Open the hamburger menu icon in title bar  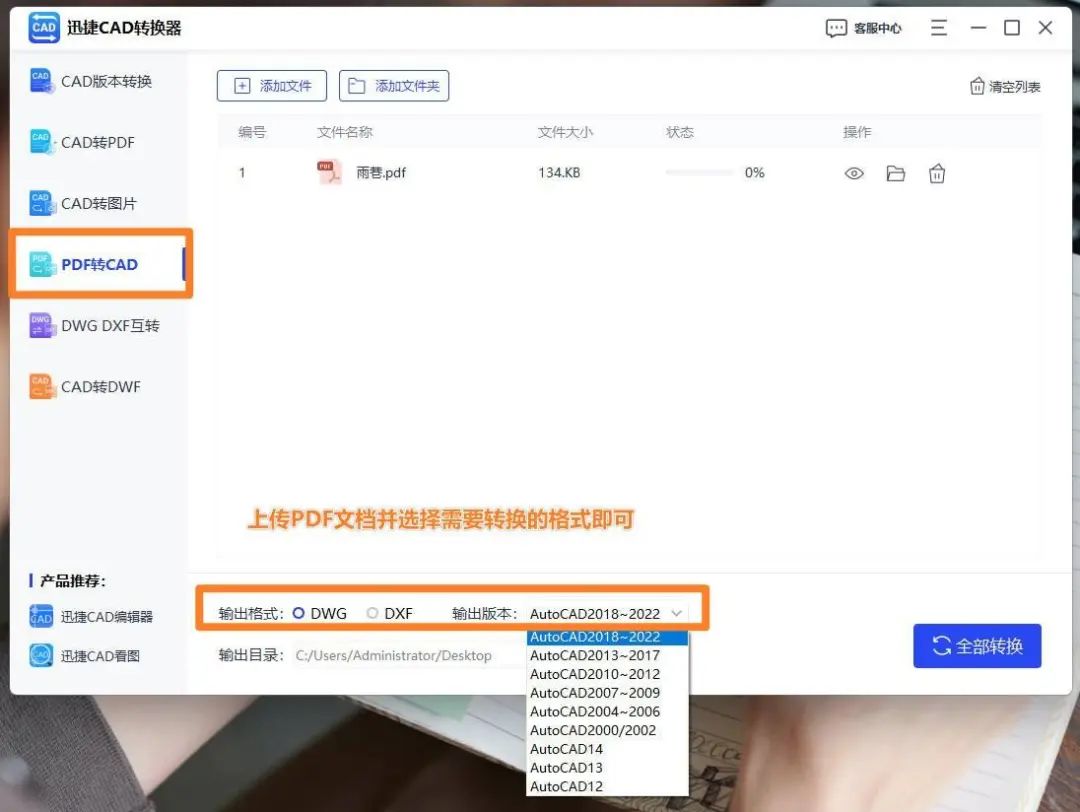[939, 28]
